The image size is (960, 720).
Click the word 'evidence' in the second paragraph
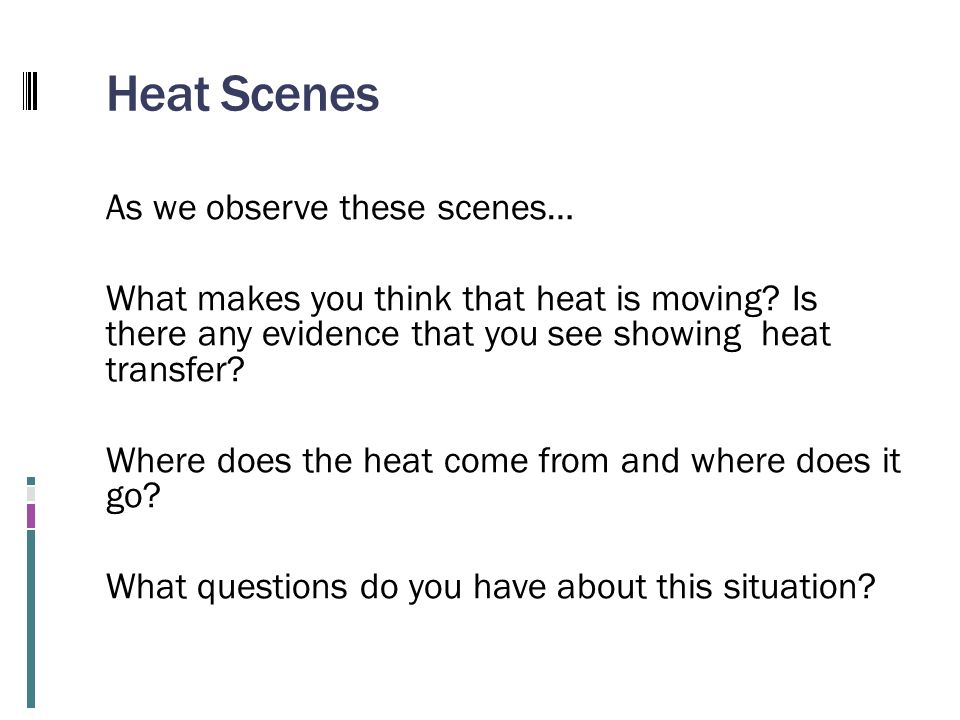pos(331,334)
